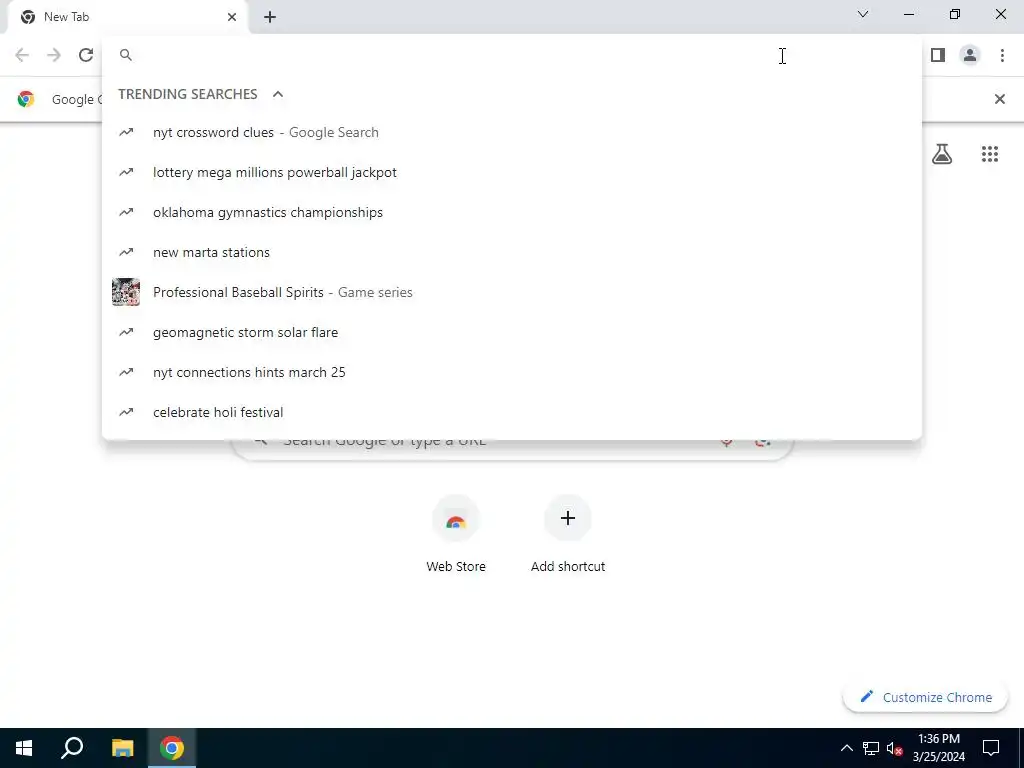Dismiss the Google Chrome infobar
This screenshot has width=1024, height=768.
point(999,99)
